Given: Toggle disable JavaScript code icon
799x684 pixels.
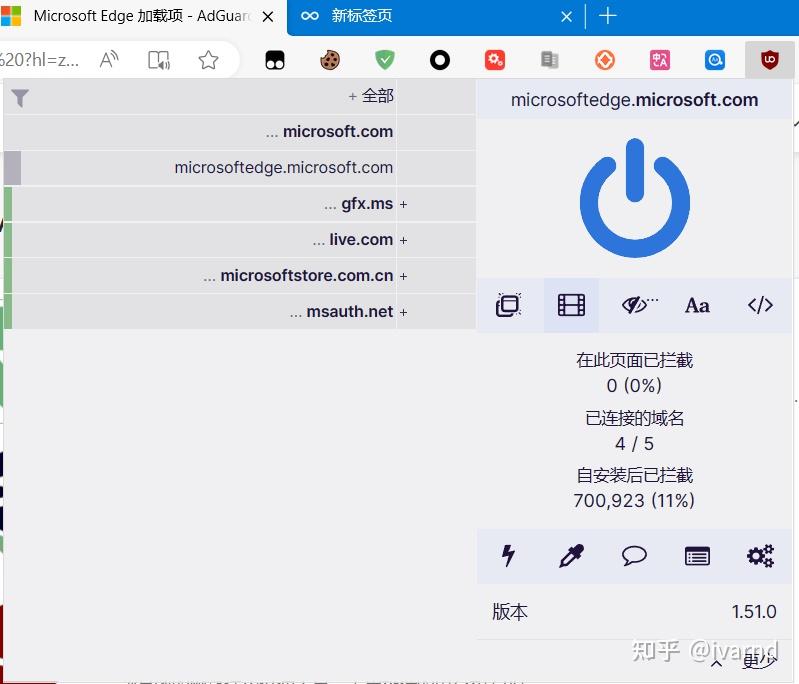Looking at the screenshot, I should point(760,305).
